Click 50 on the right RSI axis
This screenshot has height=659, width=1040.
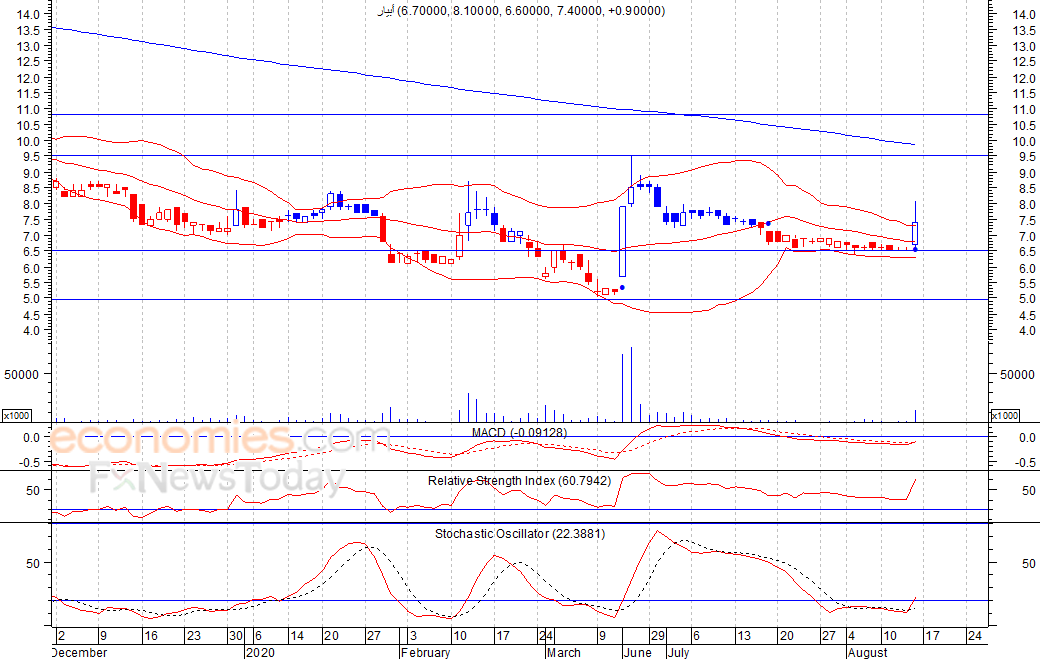pos(1029,491)
